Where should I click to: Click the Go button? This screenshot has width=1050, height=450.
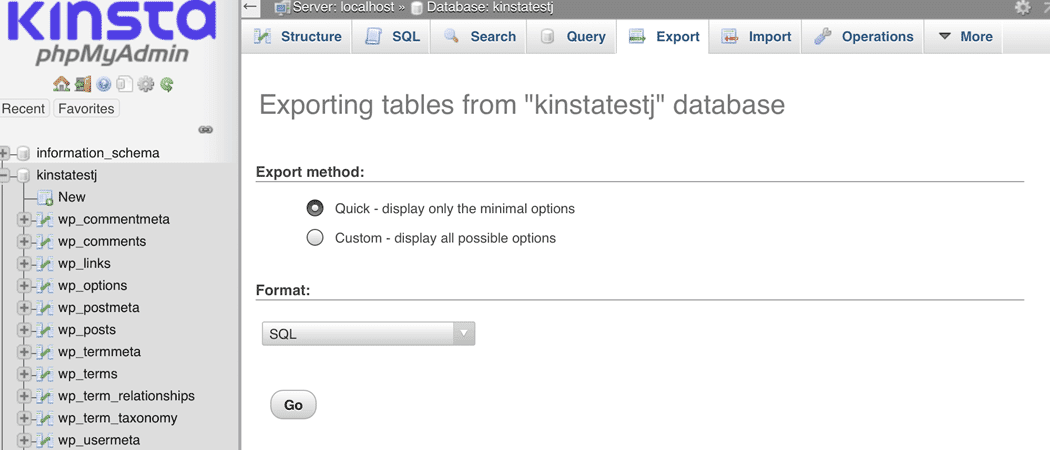(x=293, y=405)
